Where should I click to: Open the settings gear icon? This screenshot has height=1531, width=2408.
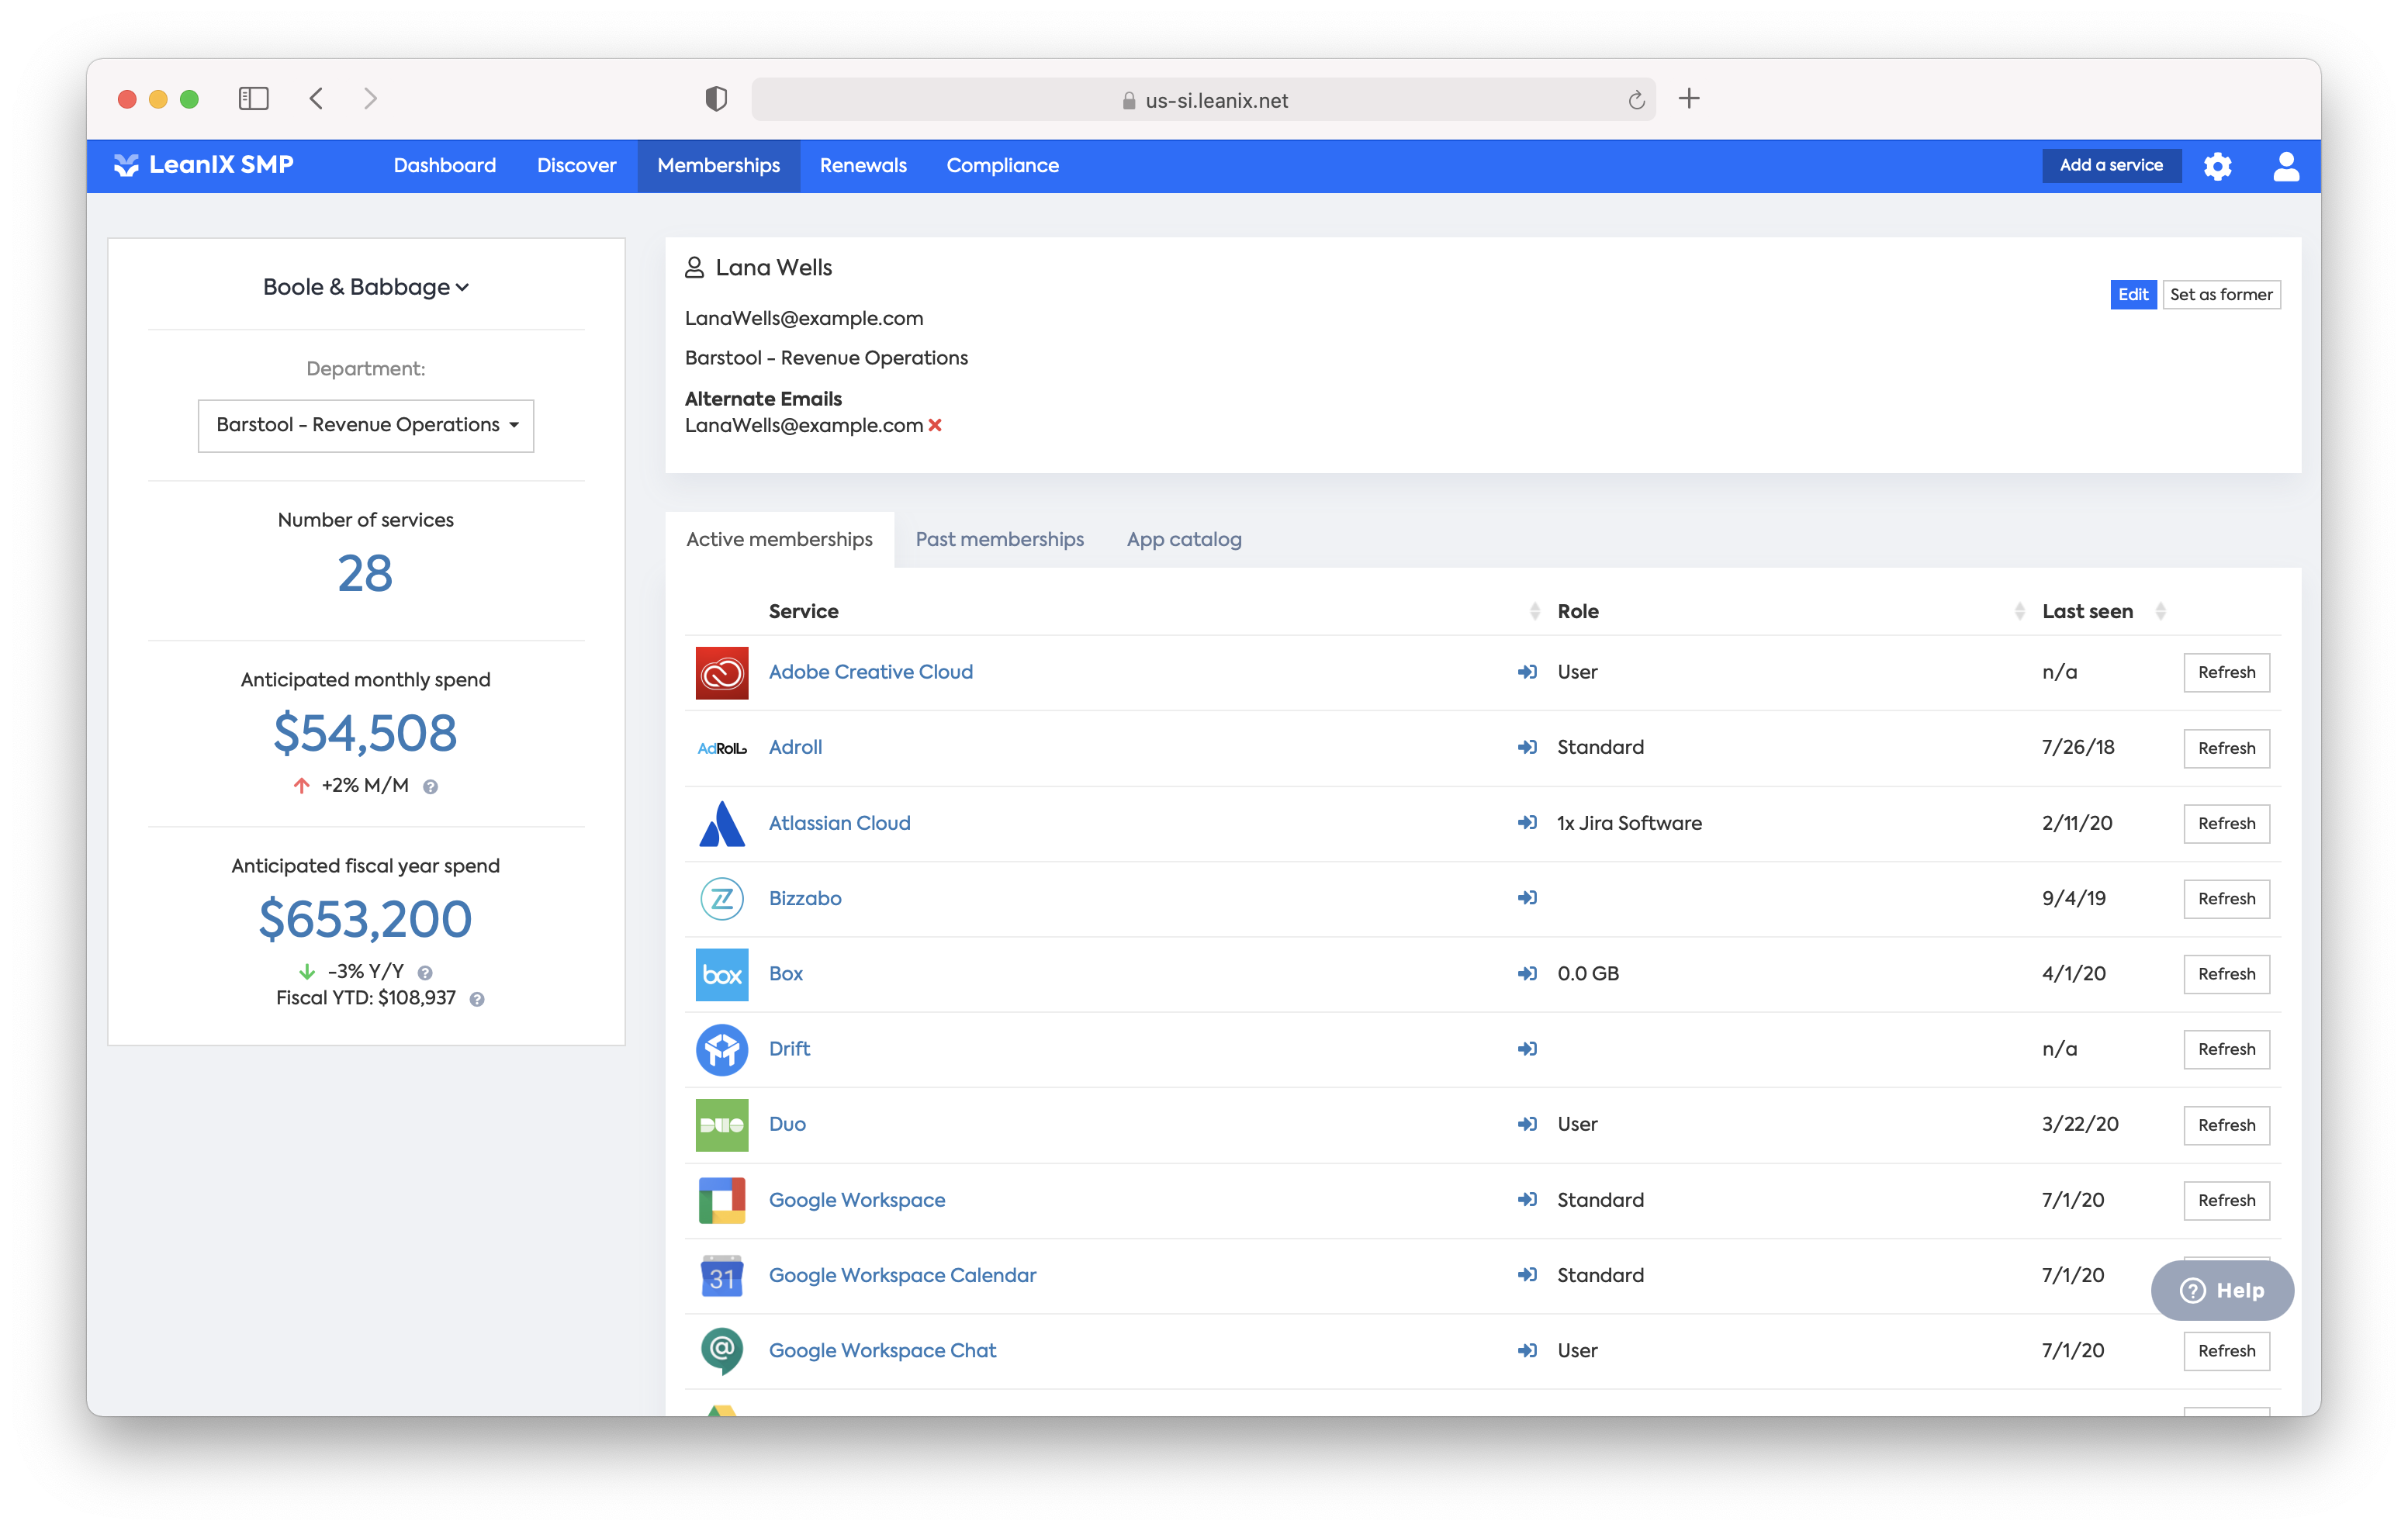point(2217,166)
